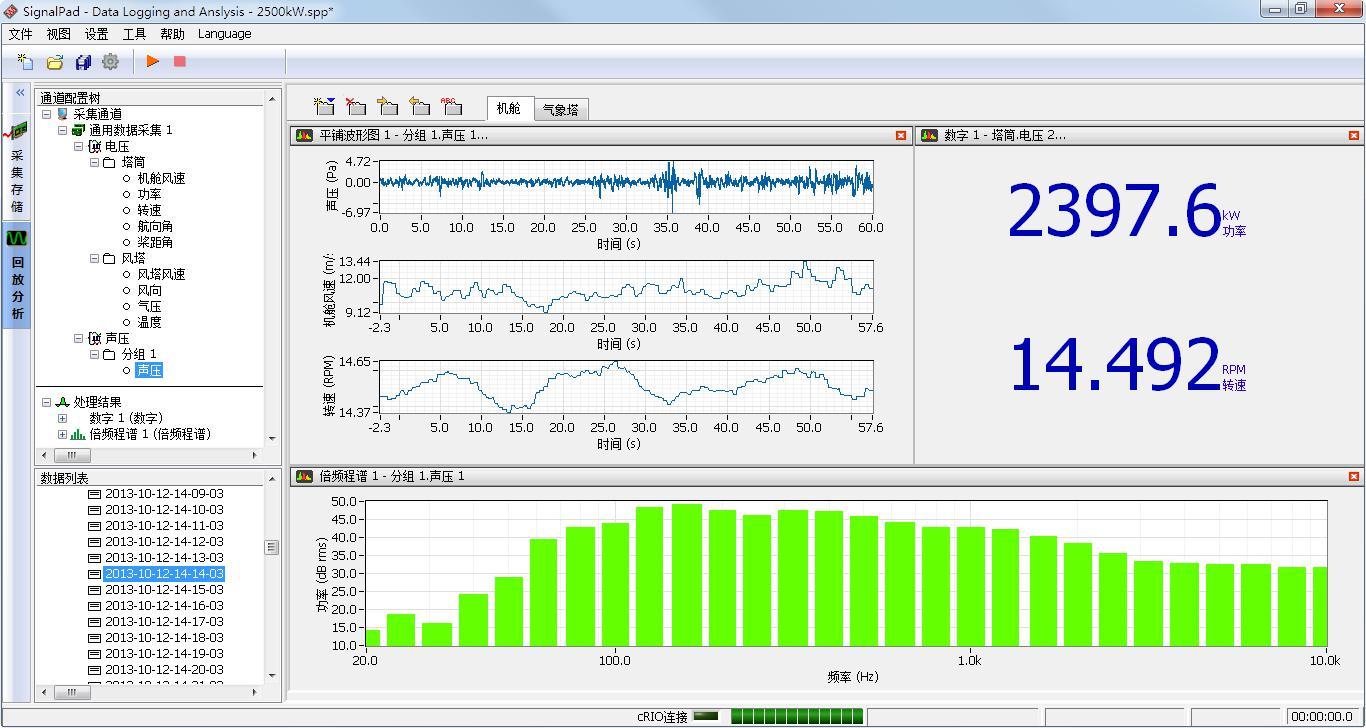The width and height of the screenshot is (1366, 728).
Task: Select 风向 channel in tree
Action: [149, 290]
